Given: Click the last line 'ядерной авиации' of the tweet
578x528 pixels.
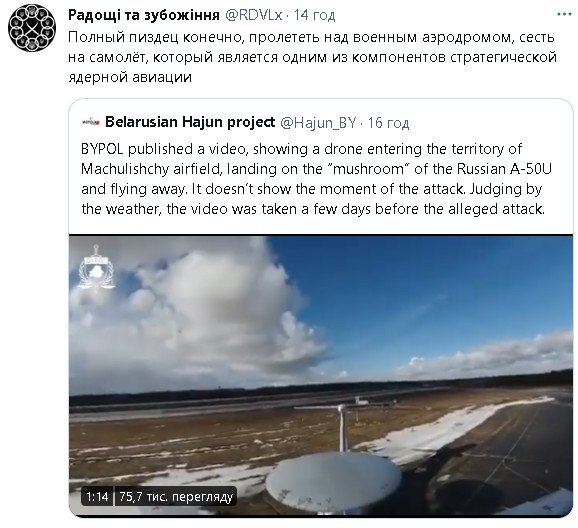Looking at the screenshot, I should click(130, 77).
